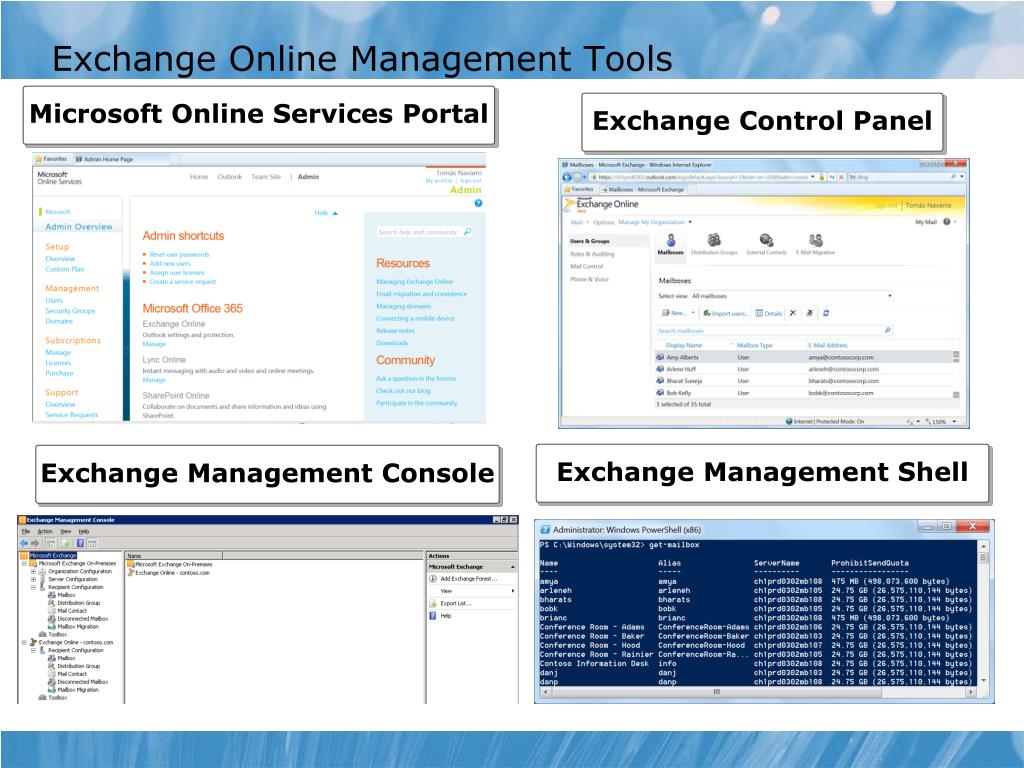This screenshot has width=1024, height=768.
Task: Open the Select view All mailboxes dropdown
Action: click(792, 296)
